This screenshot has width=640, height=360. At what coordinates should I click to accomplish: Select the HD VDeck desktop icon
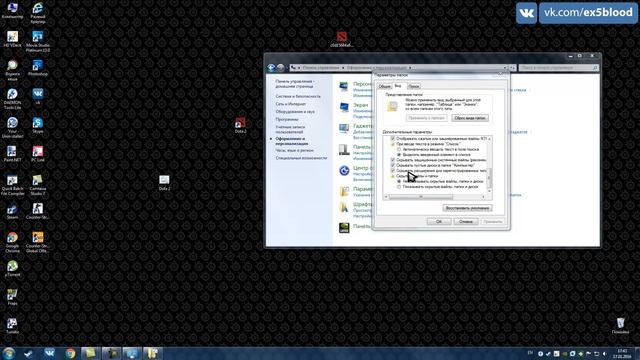(x=12, y=39)
